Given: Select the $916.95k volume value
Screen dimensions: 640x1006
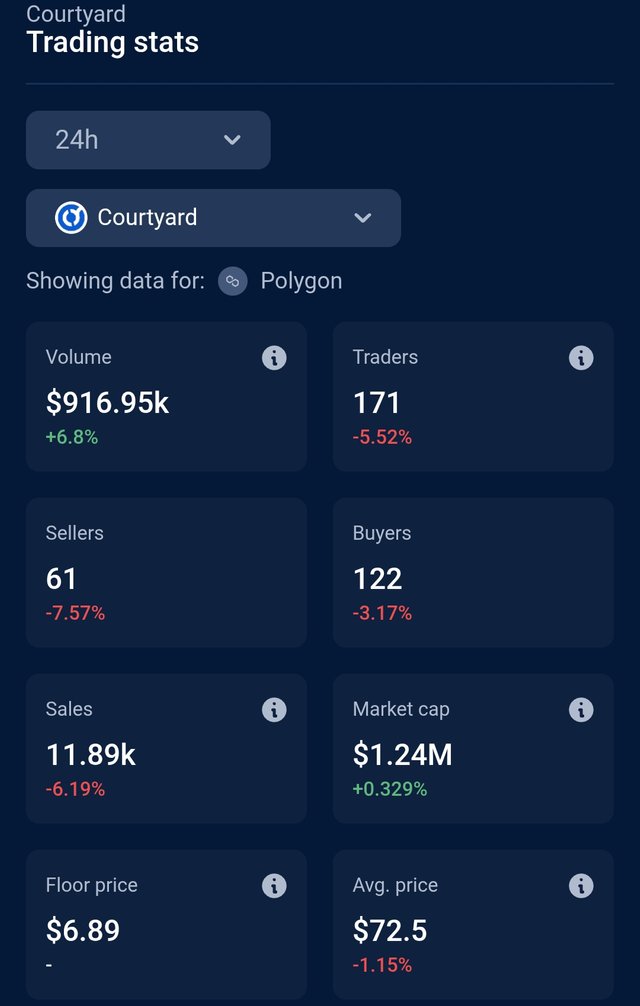Looking at the screenshot, I should 107,403.
